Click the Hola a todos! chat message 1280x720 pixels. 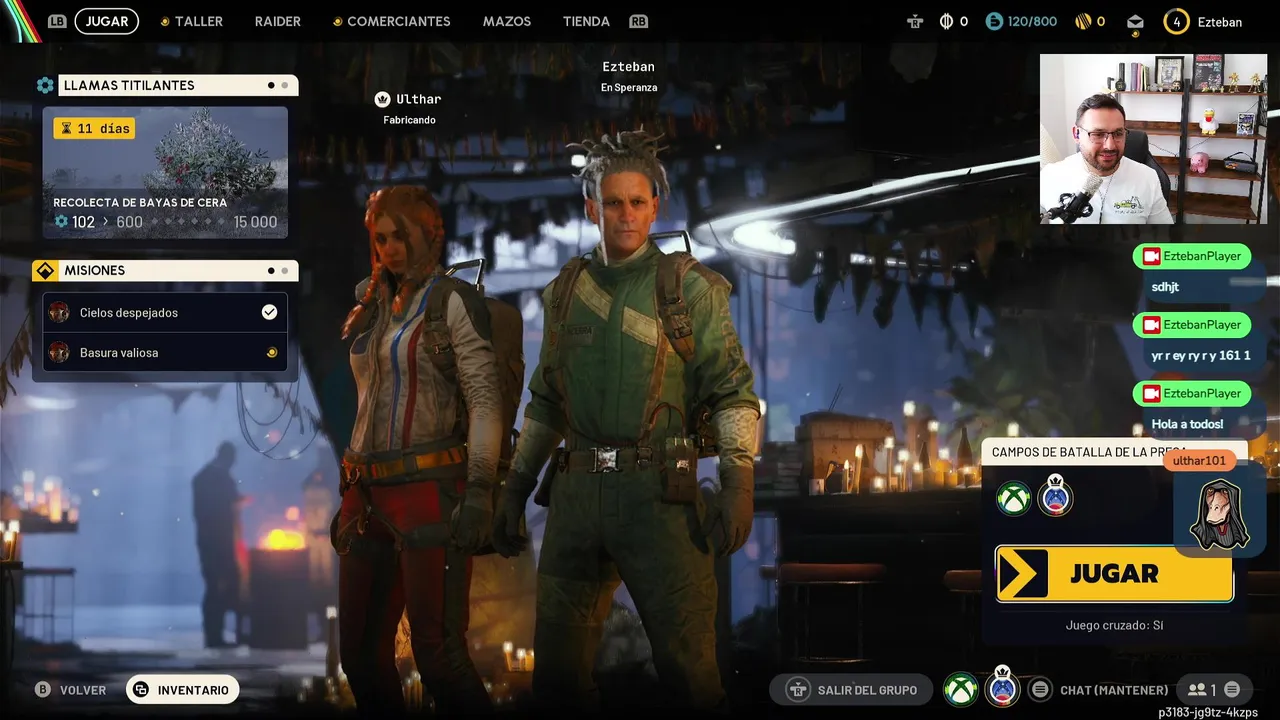point(1187,424)
